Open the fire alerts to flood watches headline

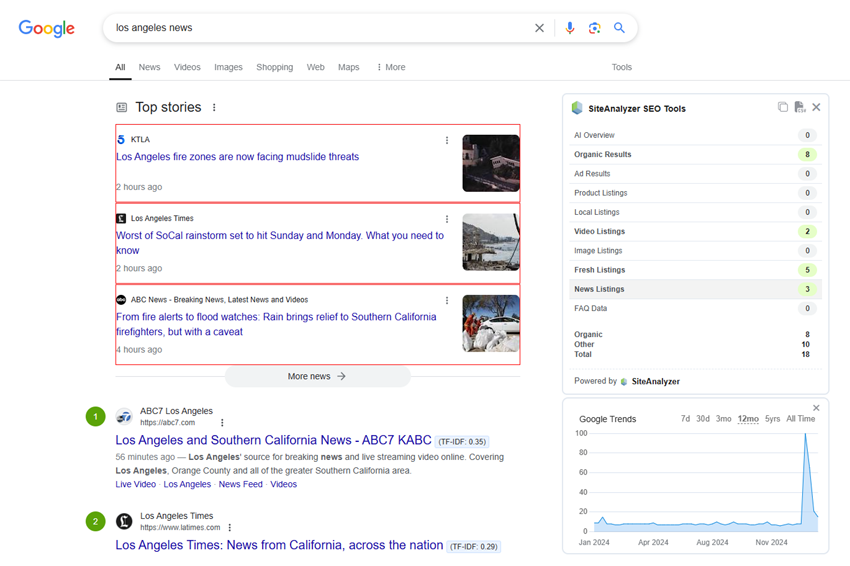click(x=276, y=324)
